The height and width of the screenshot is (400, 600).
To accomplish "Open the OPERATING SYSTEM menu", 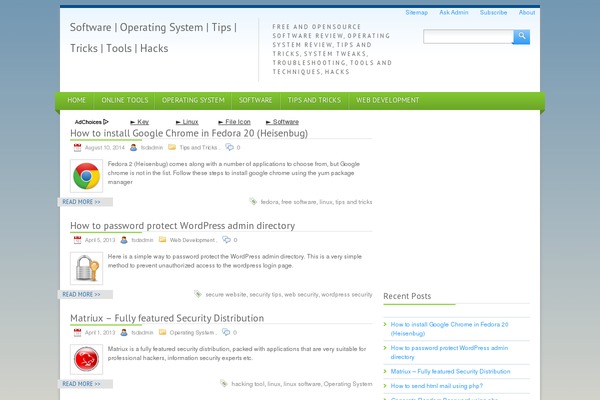I will click(193, 100).
